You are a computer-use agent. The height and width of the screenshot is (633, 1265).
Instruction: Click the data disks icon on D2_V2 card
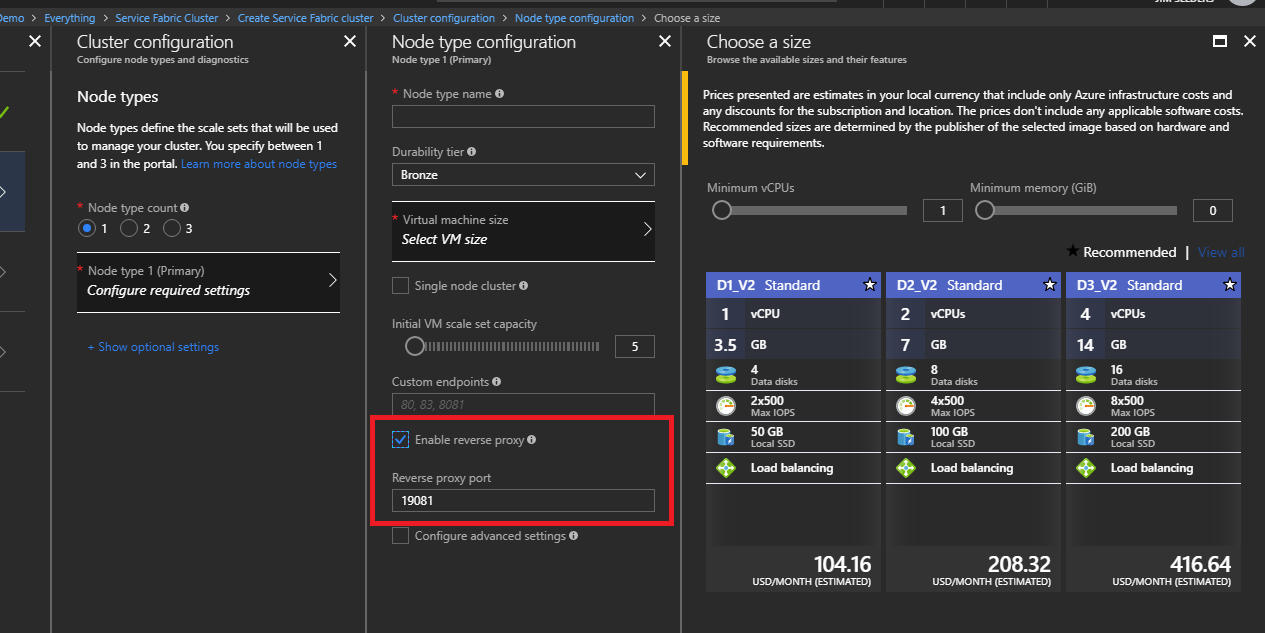(x=905, y=375)
